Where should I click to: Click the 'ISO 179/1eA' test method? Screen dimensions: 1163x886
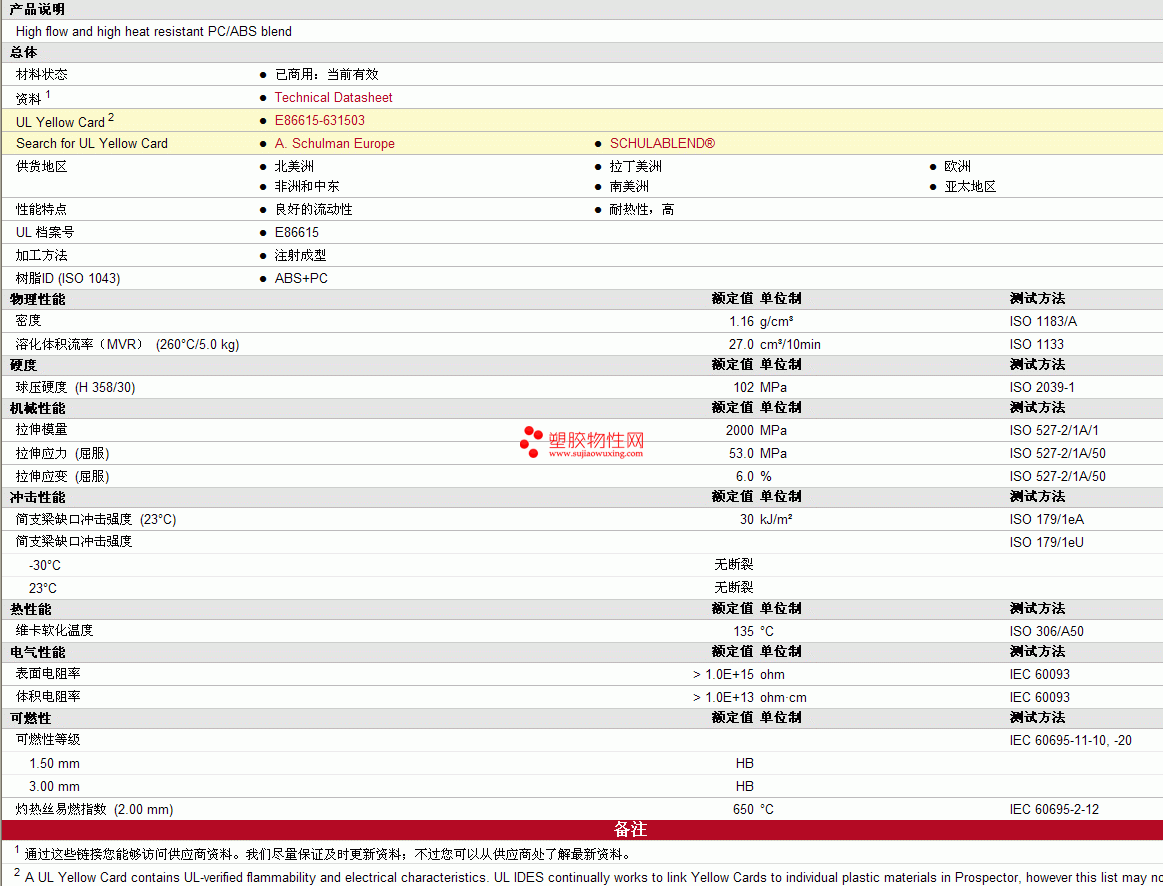point(1047,519)
